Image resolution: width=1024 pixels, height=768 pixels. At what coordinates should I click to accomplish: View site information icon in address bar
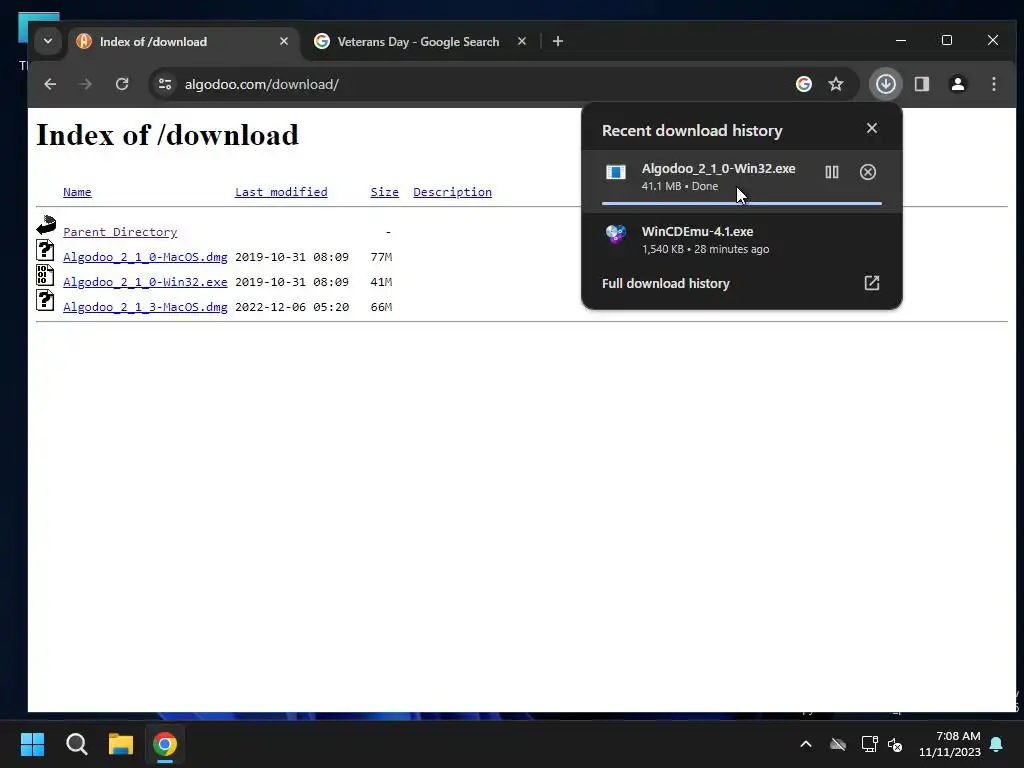pos(165,84)
